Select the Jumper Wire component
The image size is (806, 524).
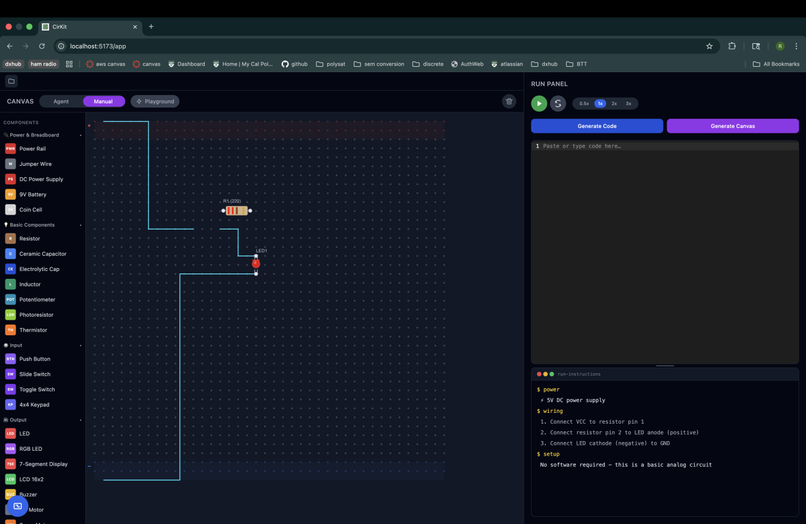point(35,164)
